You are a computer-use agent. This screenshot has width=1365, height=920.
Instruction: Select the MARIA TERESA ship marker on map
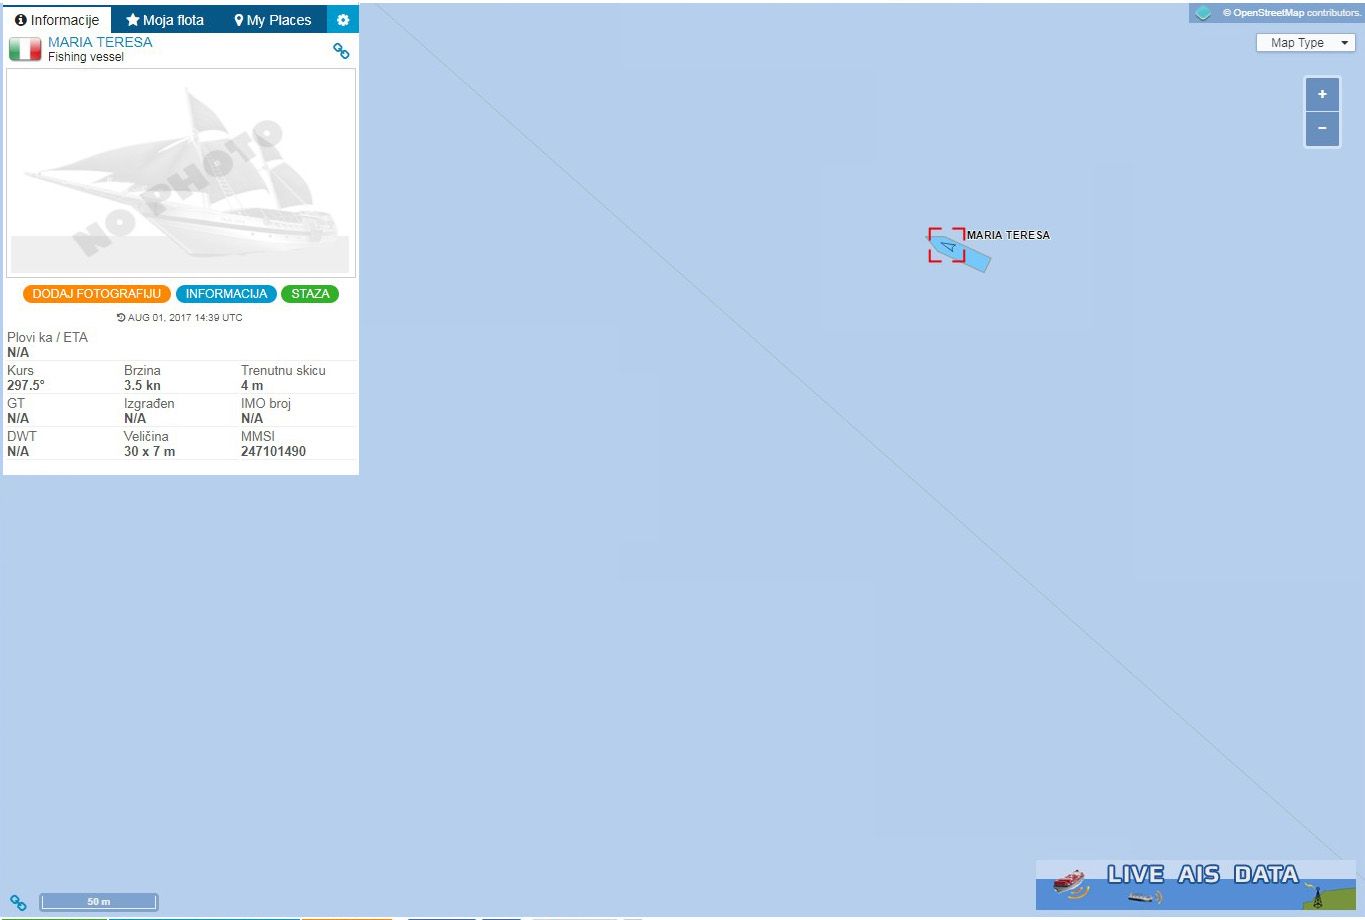[x=948, y=245]
